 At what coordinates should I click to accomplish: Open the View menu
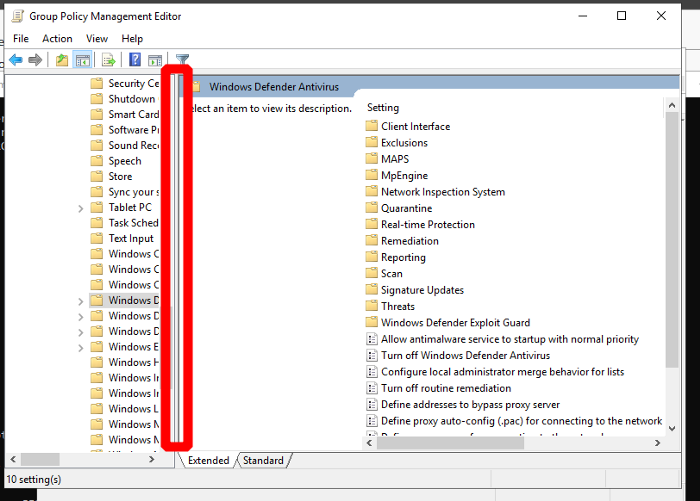[97, 39]
